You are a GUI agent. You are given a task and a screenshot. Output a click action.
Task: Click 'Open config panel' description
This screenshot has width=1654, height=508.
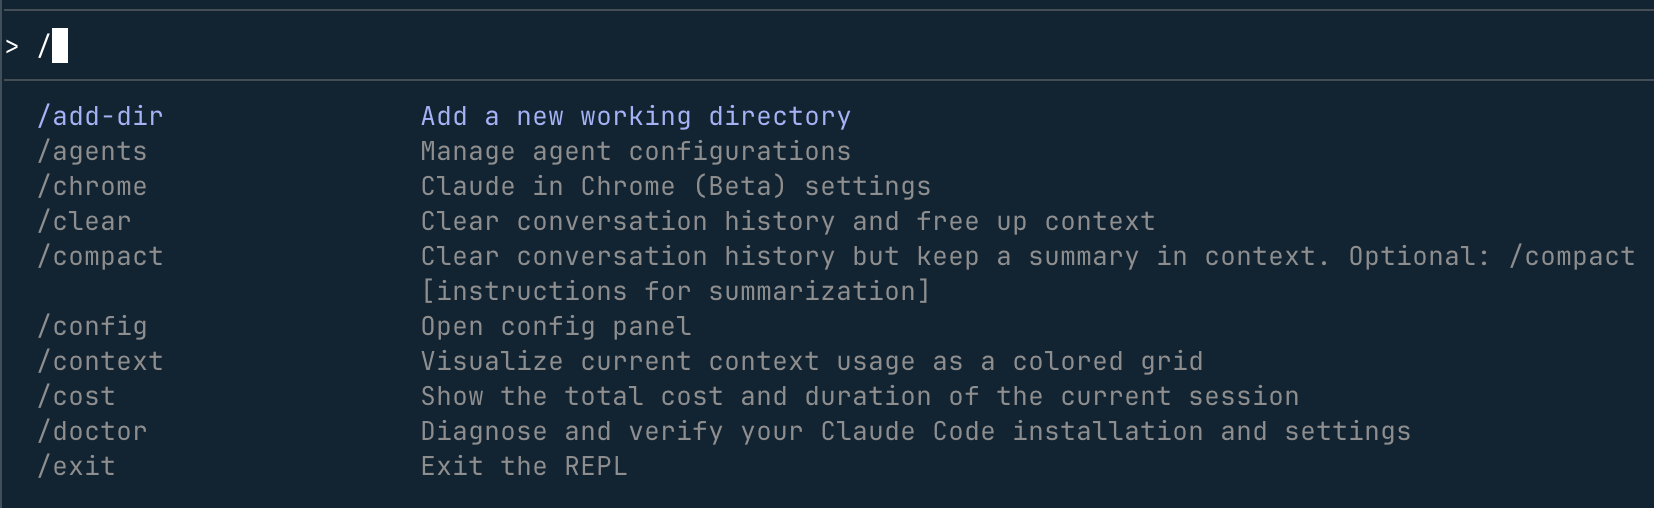[555, 327]
